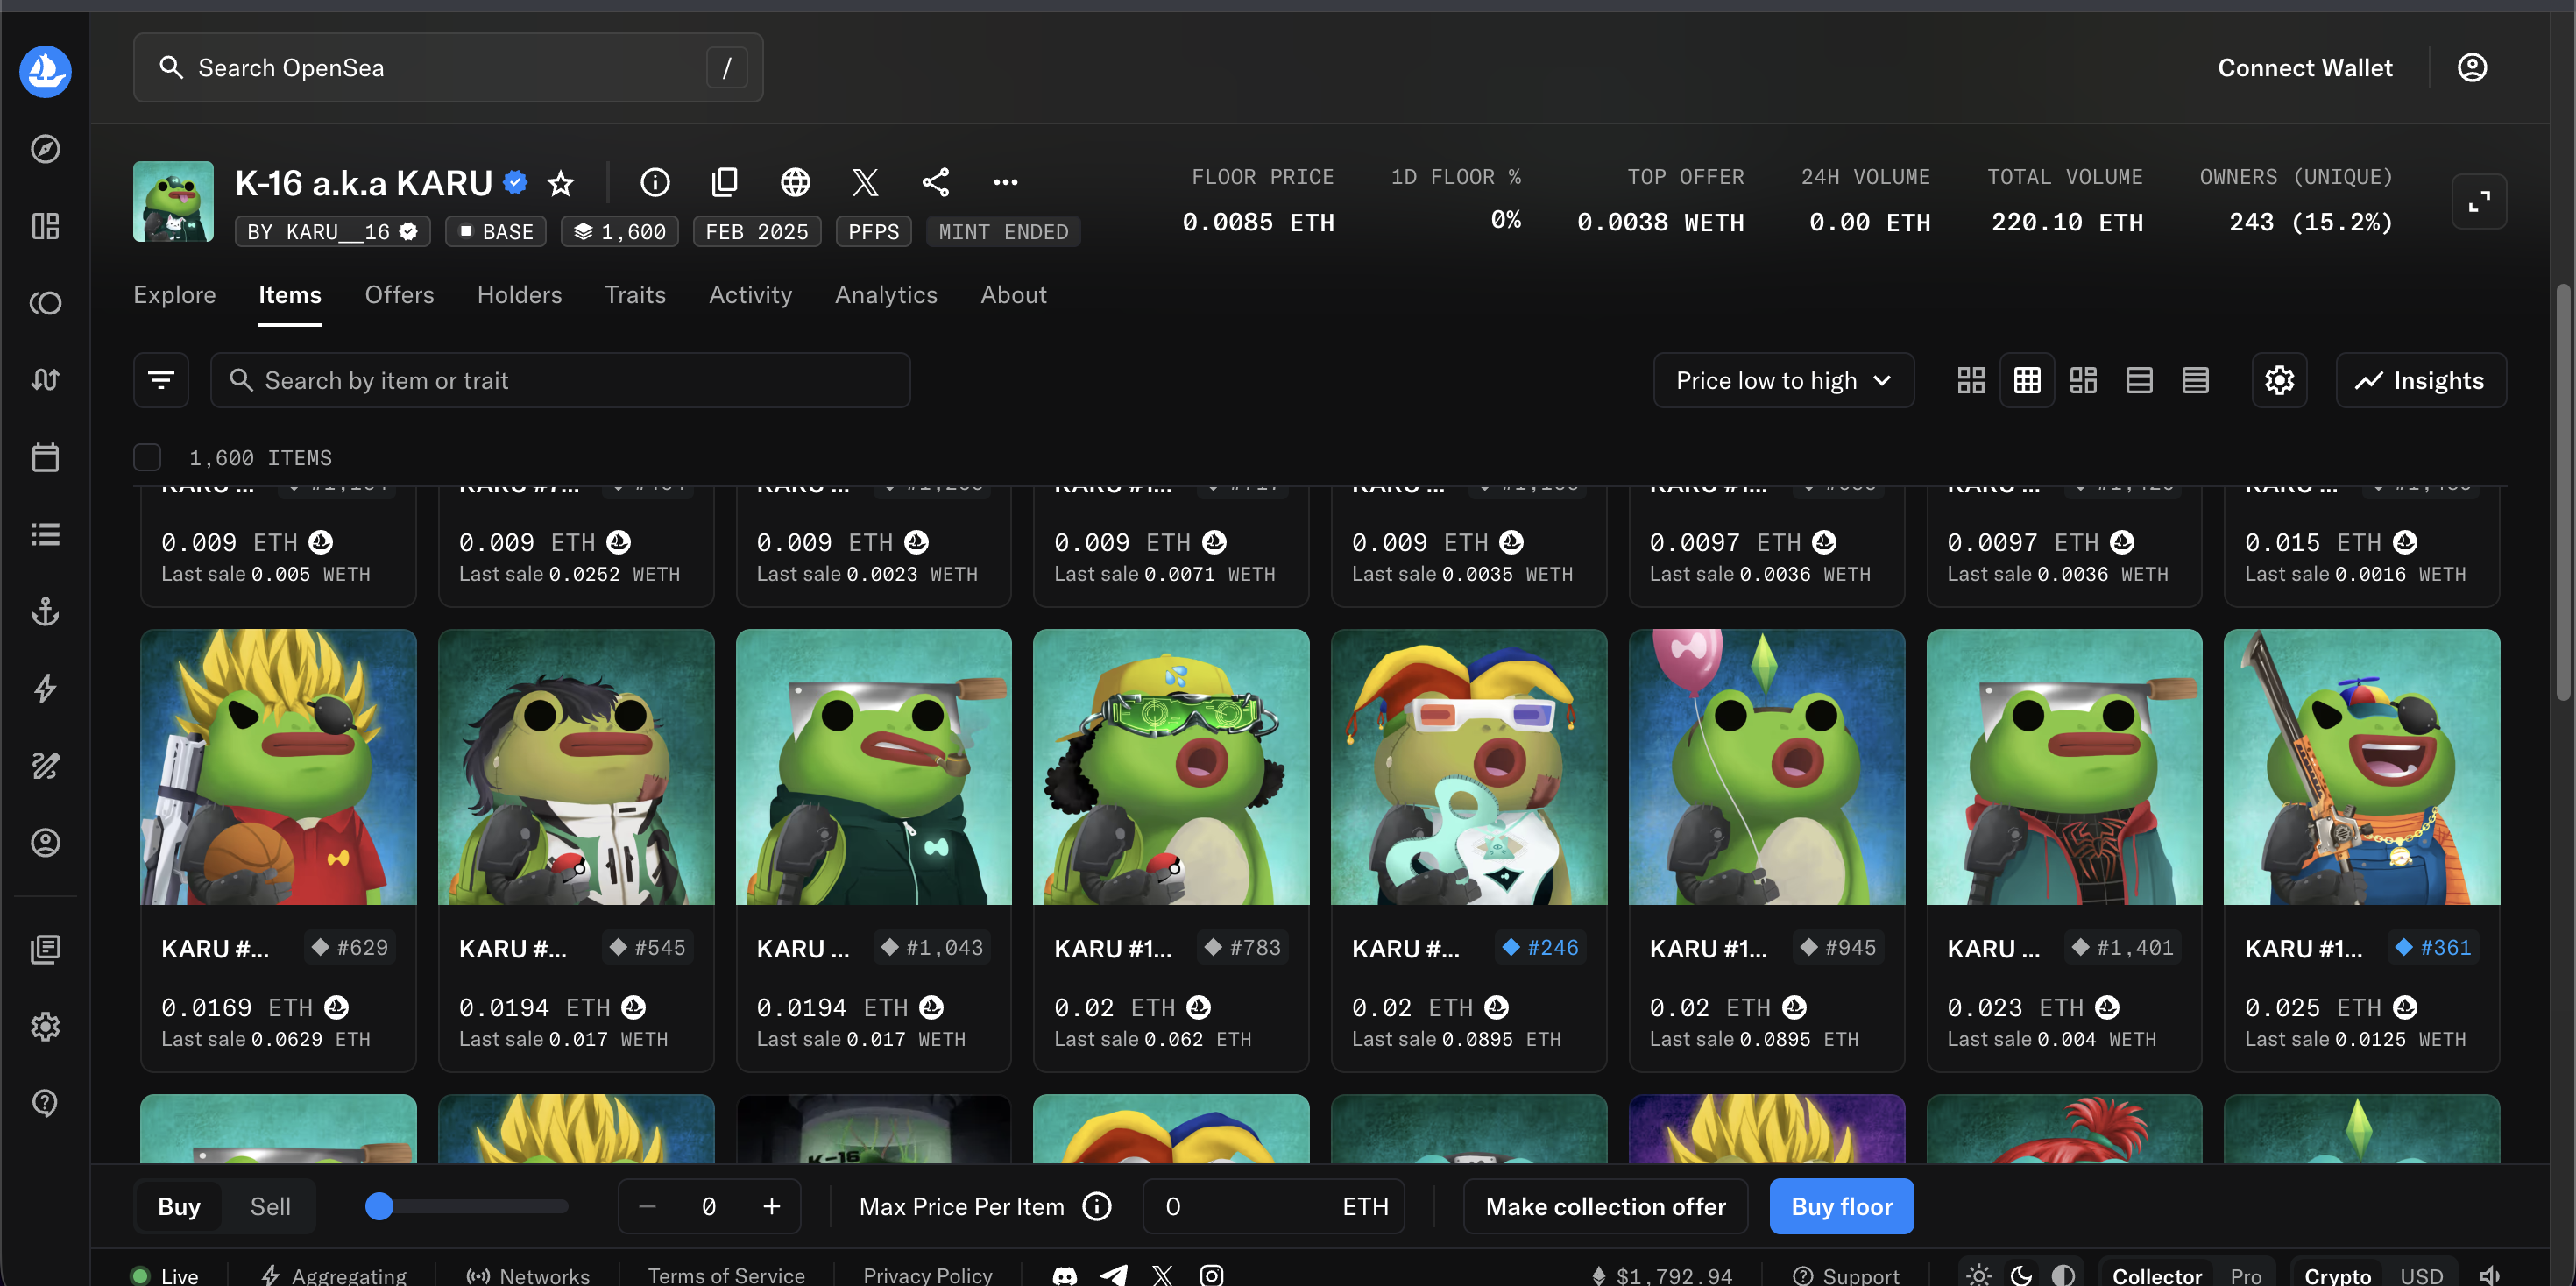
Task: Open the About tab
Action: [1013, 295]
